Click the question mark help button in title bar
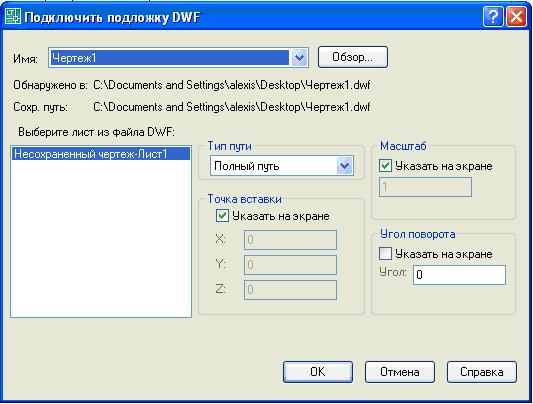The width and height of the screenshot is (533, 404). 493,17
